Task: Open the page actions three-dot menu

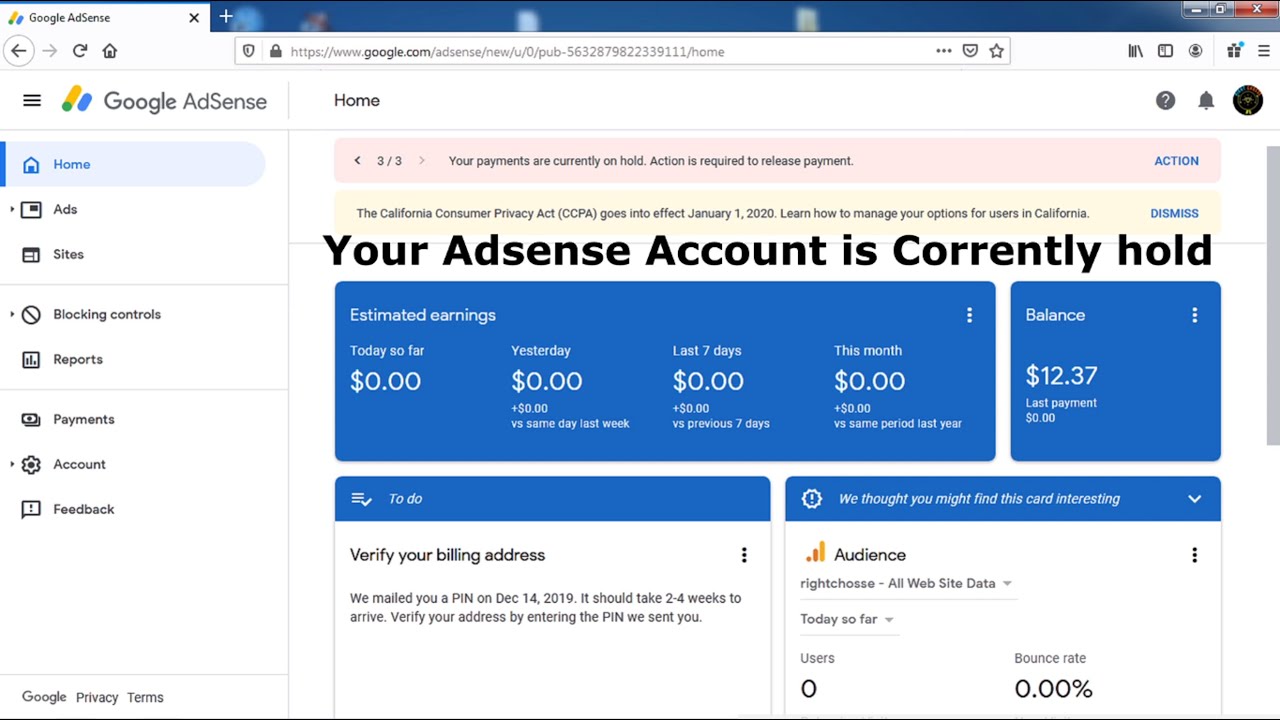Action: 943,51
